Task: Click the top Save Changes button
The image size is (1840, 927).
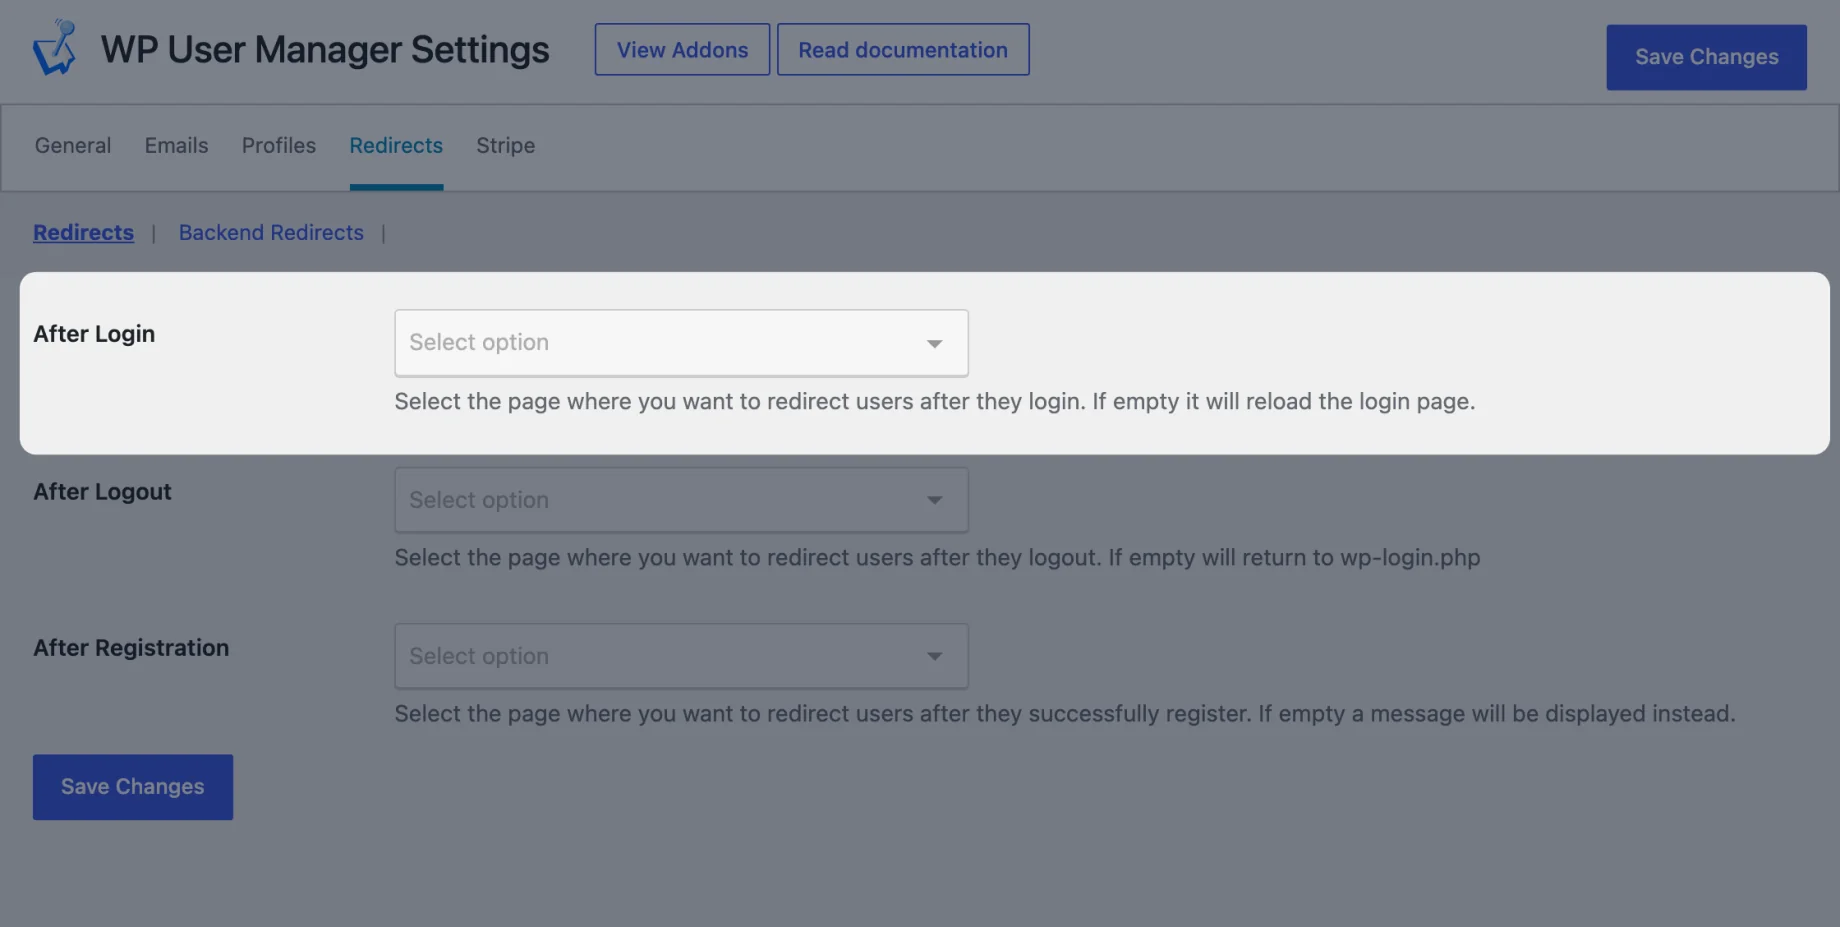Action: pos(1706,57)
